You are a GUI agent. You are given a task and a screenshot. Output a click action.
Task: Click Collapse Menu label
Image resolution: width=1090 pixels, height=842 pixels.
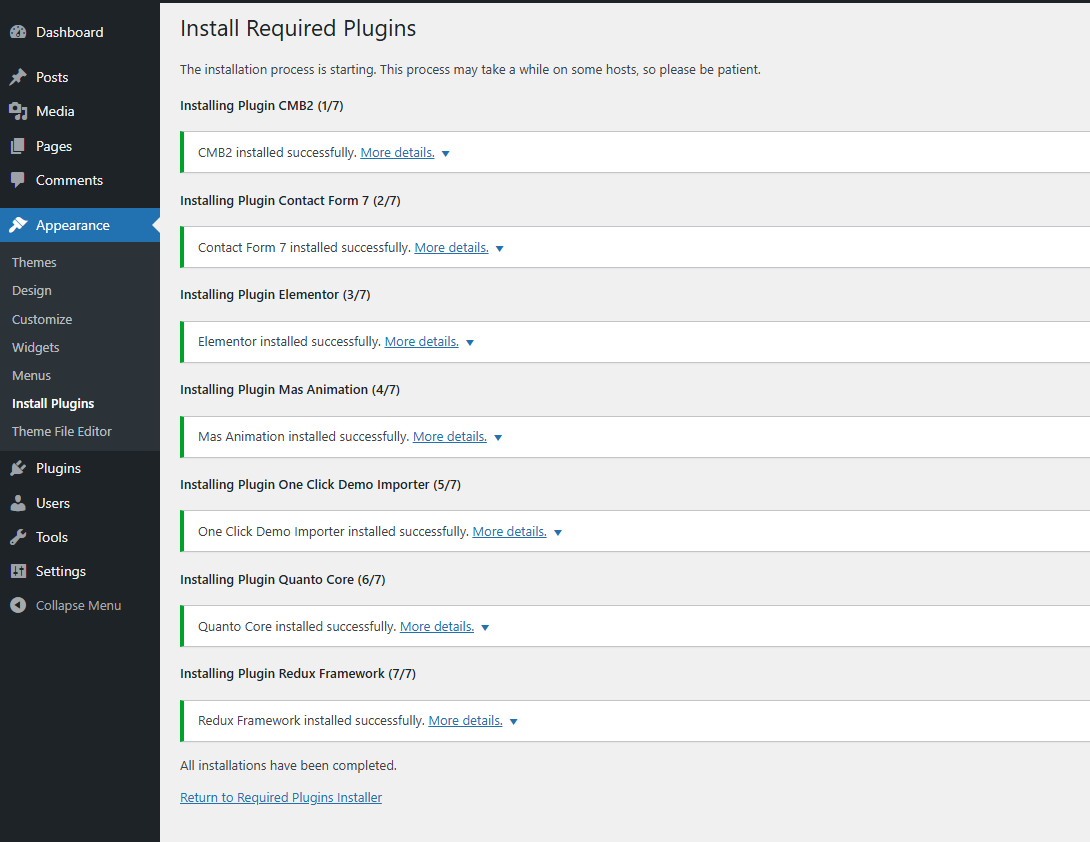[x=79, y=606]
